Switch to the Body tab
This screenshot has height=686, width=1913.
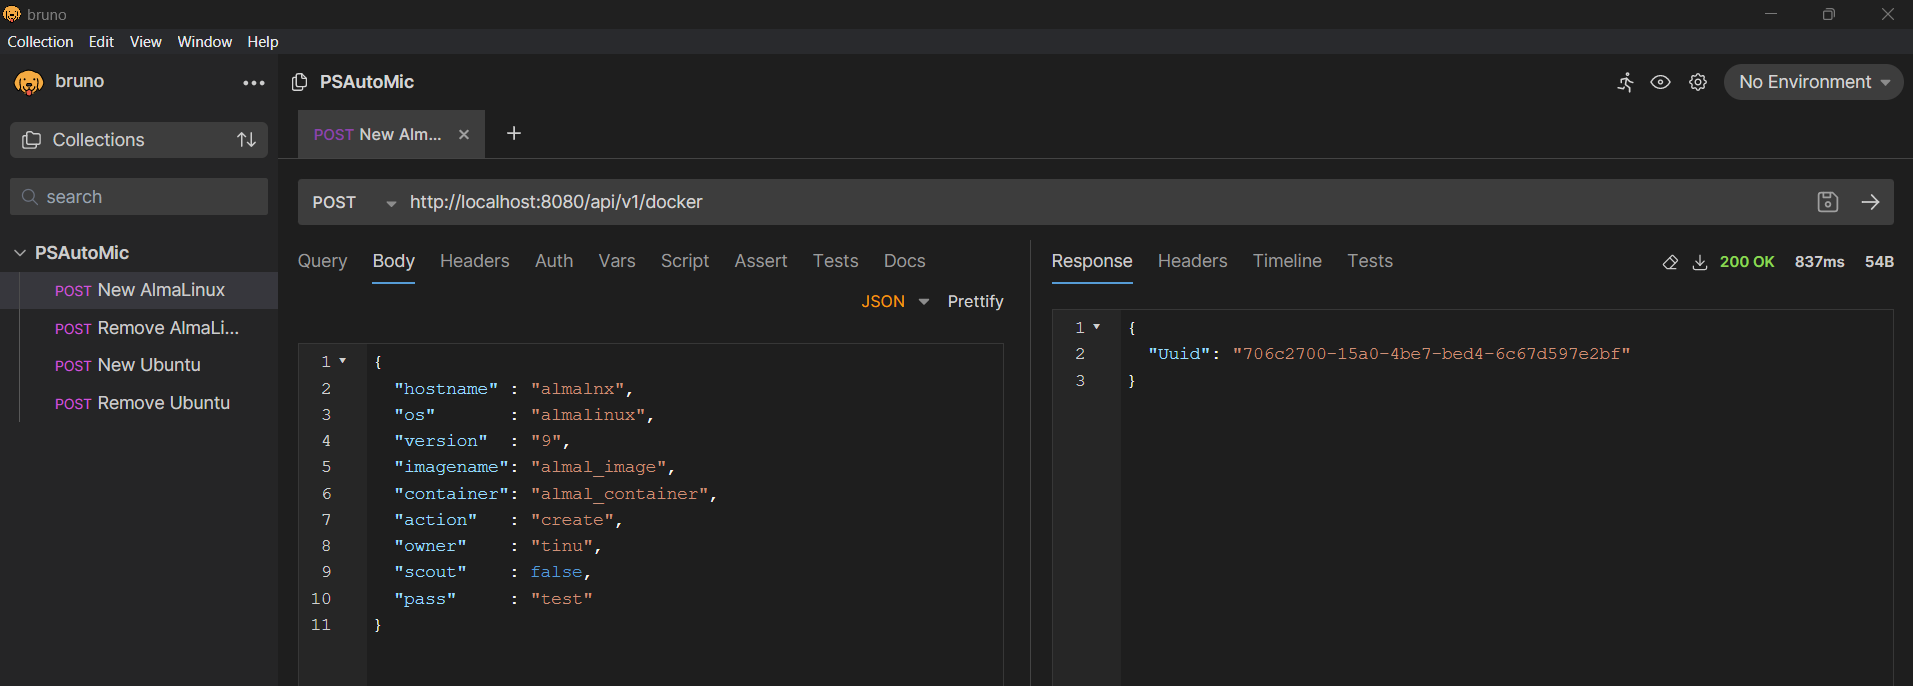point(393,261)
